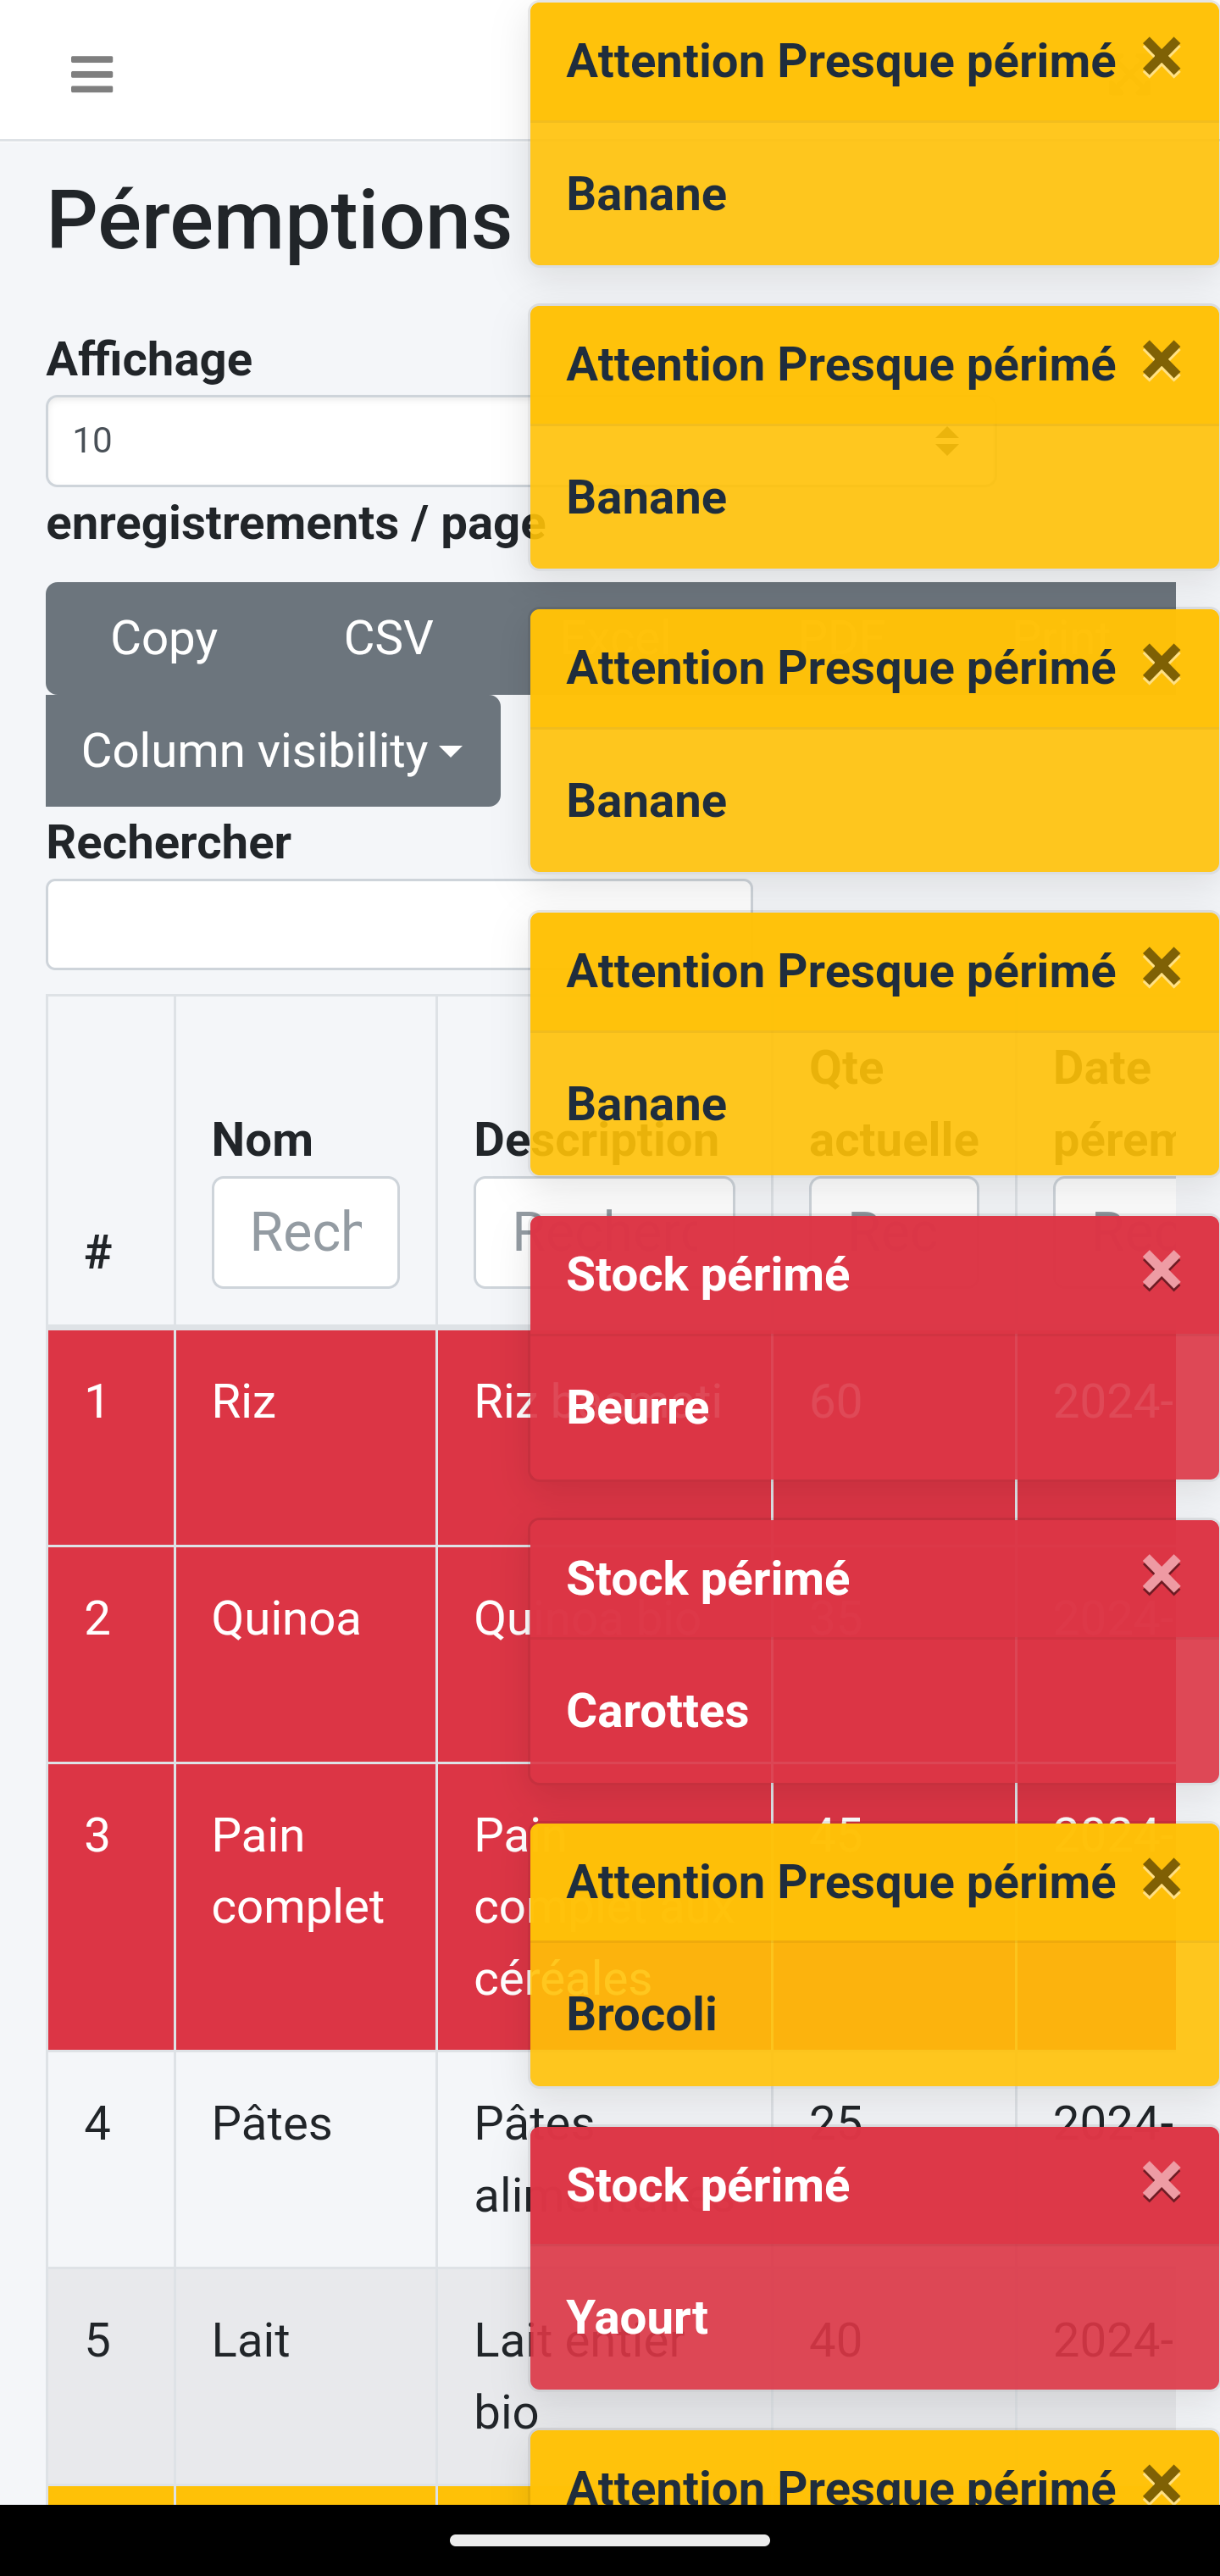Dismiss the Carottes expired stock notification

(x=1161, y=1575)
